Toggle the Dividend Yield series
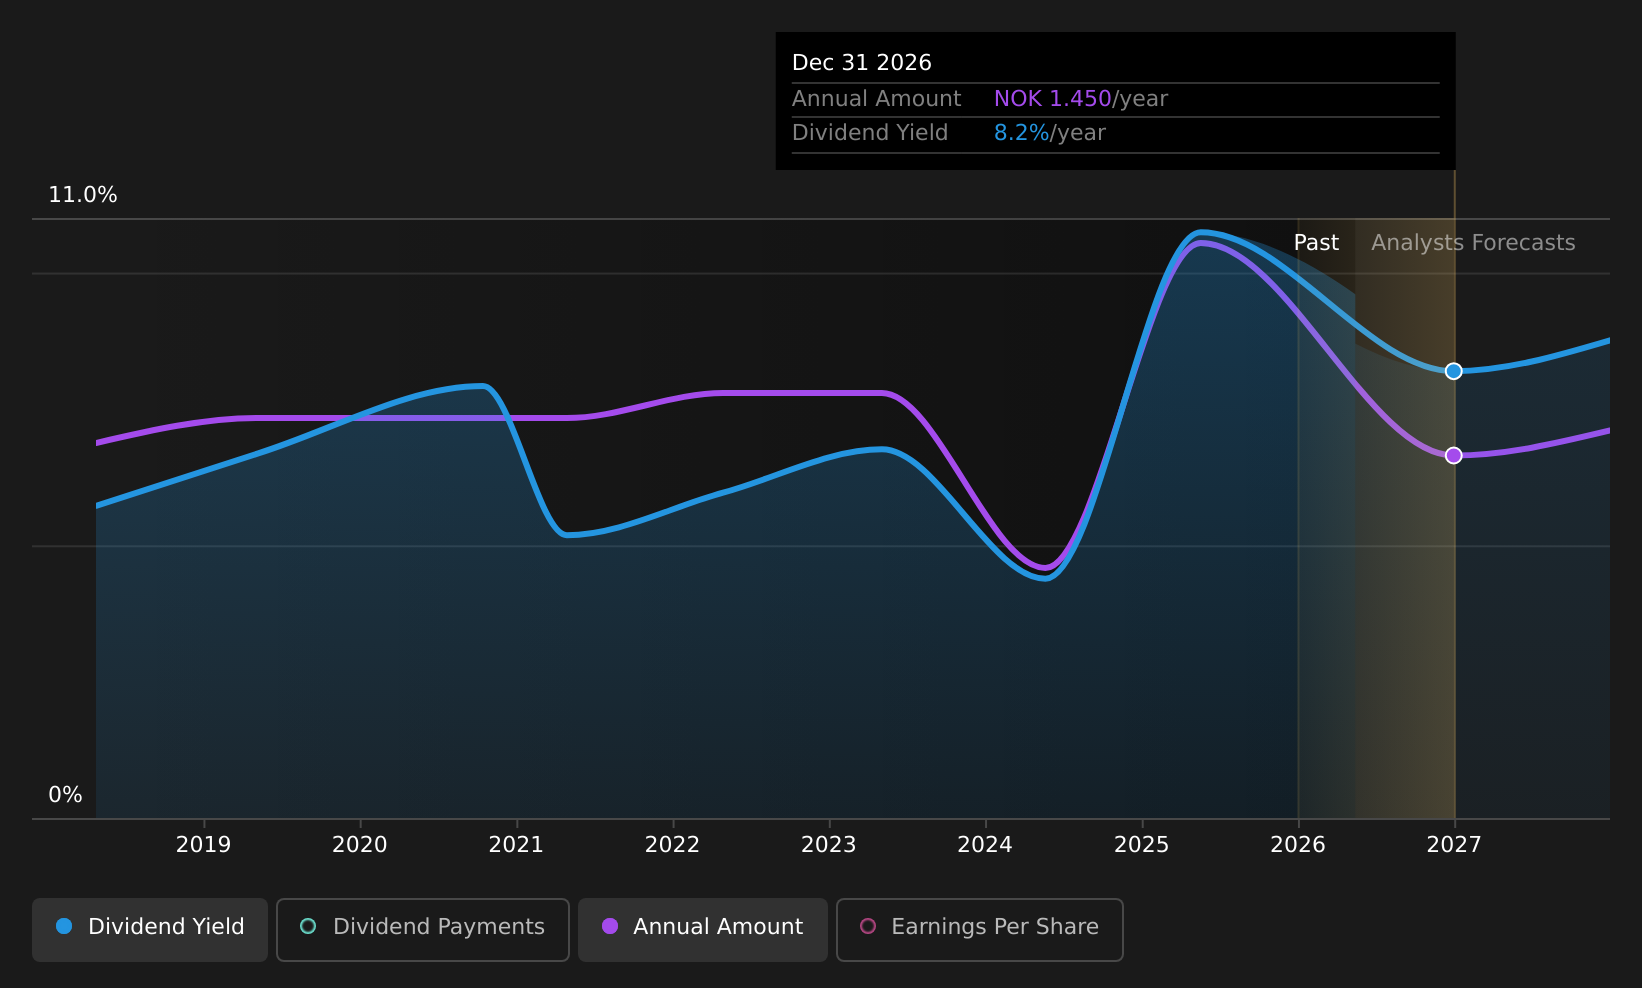The width and height of the screenshot is (1642, 988). 150,929
